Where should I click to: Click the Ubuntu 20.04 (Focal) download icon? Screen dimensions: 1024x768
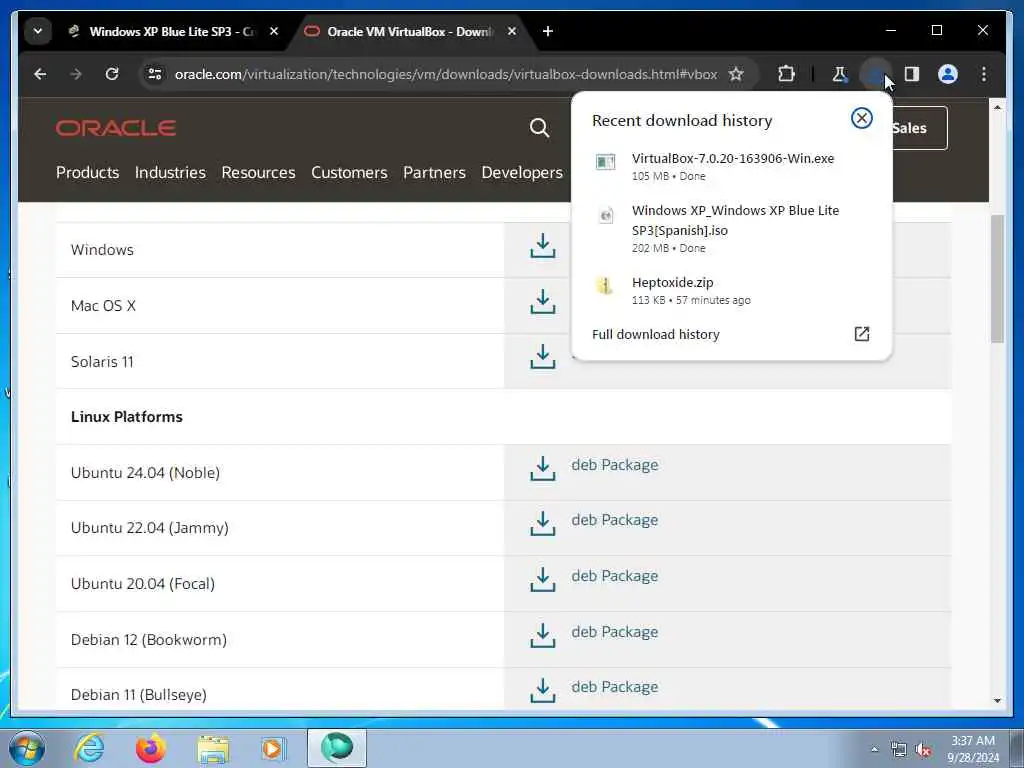pyautogui.click(x=543, y=580)
